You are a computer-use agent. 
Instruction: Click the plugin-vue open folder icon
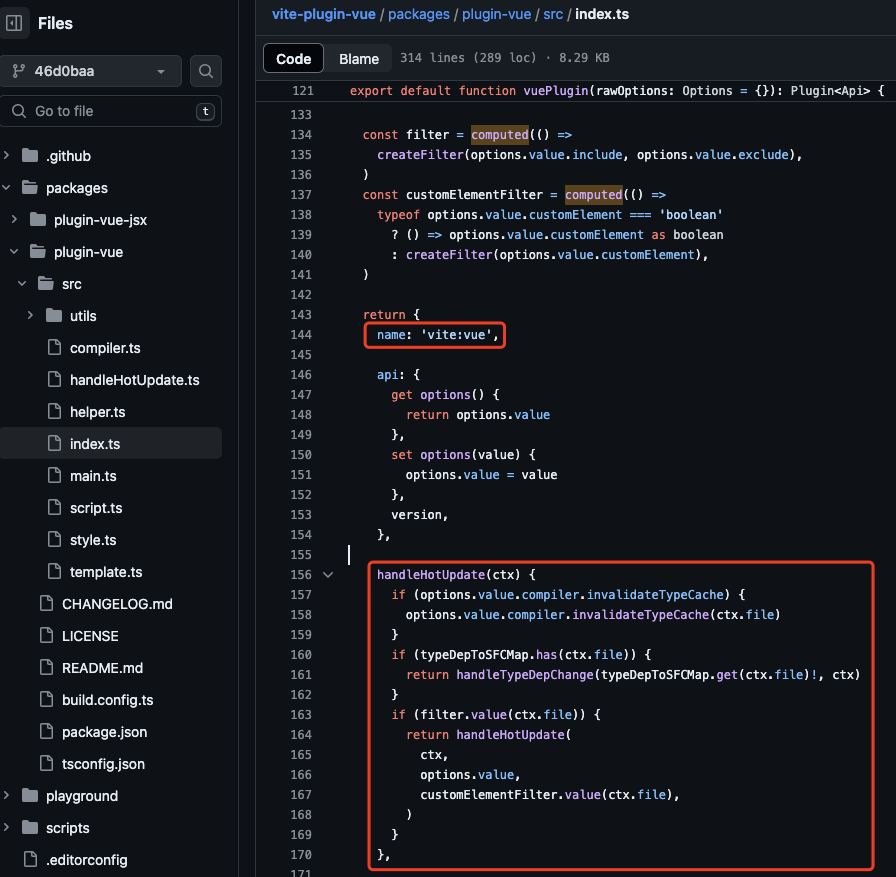pyautogui.click(x=38, y=251)
